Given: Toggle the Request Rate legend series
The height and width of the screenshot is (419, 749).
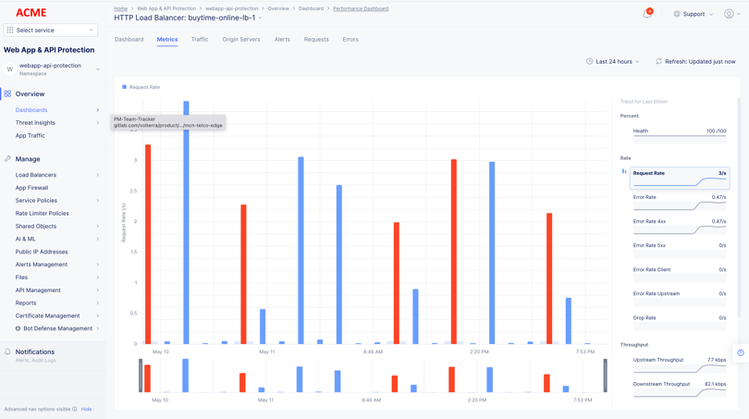Looking at the screenshot, I should pos(141,87).
